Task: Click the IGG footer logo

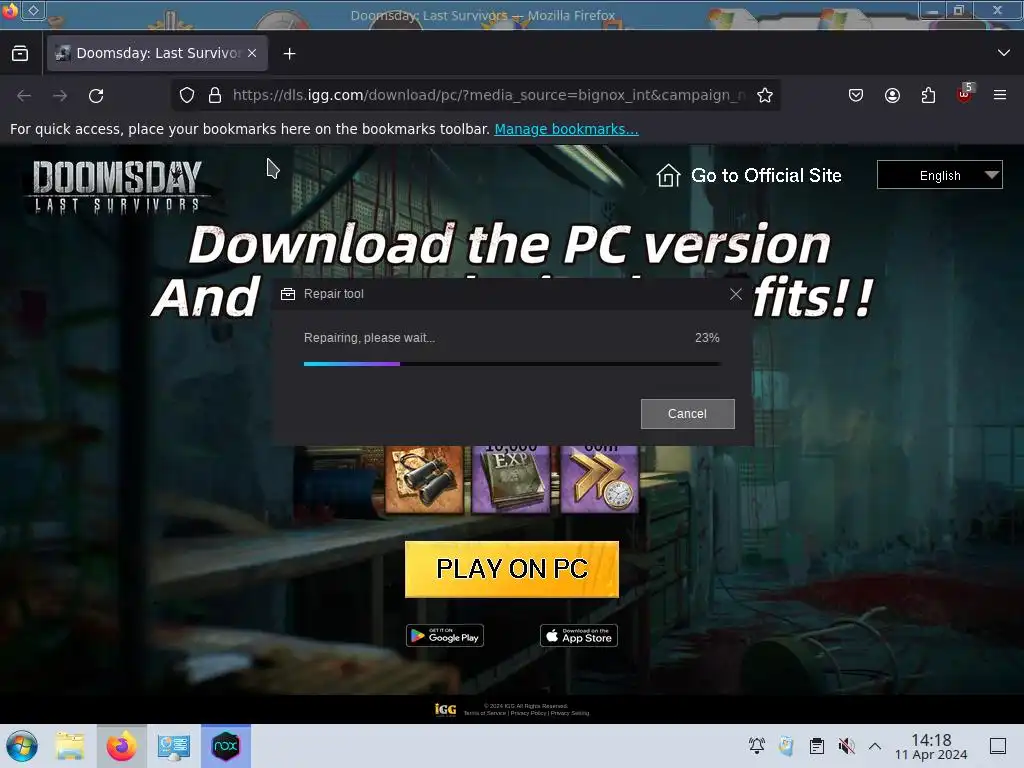Action: point(445,709)
